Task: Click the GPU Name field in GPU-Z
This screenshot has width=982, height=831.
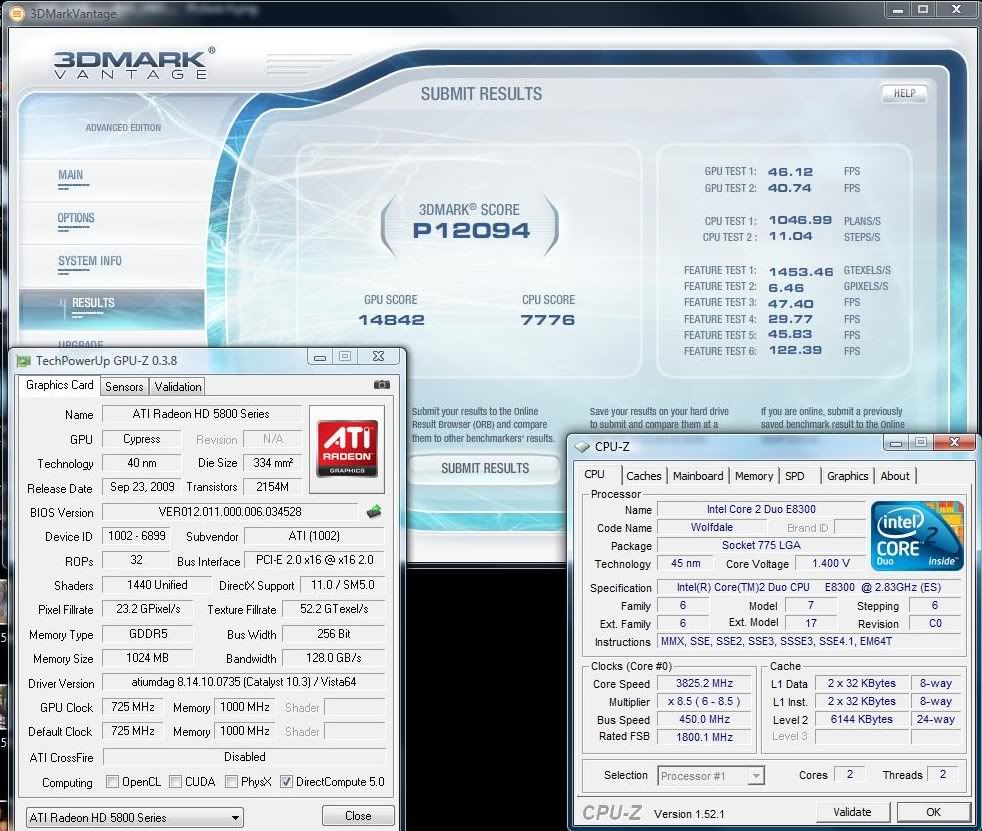Action: 201,414
